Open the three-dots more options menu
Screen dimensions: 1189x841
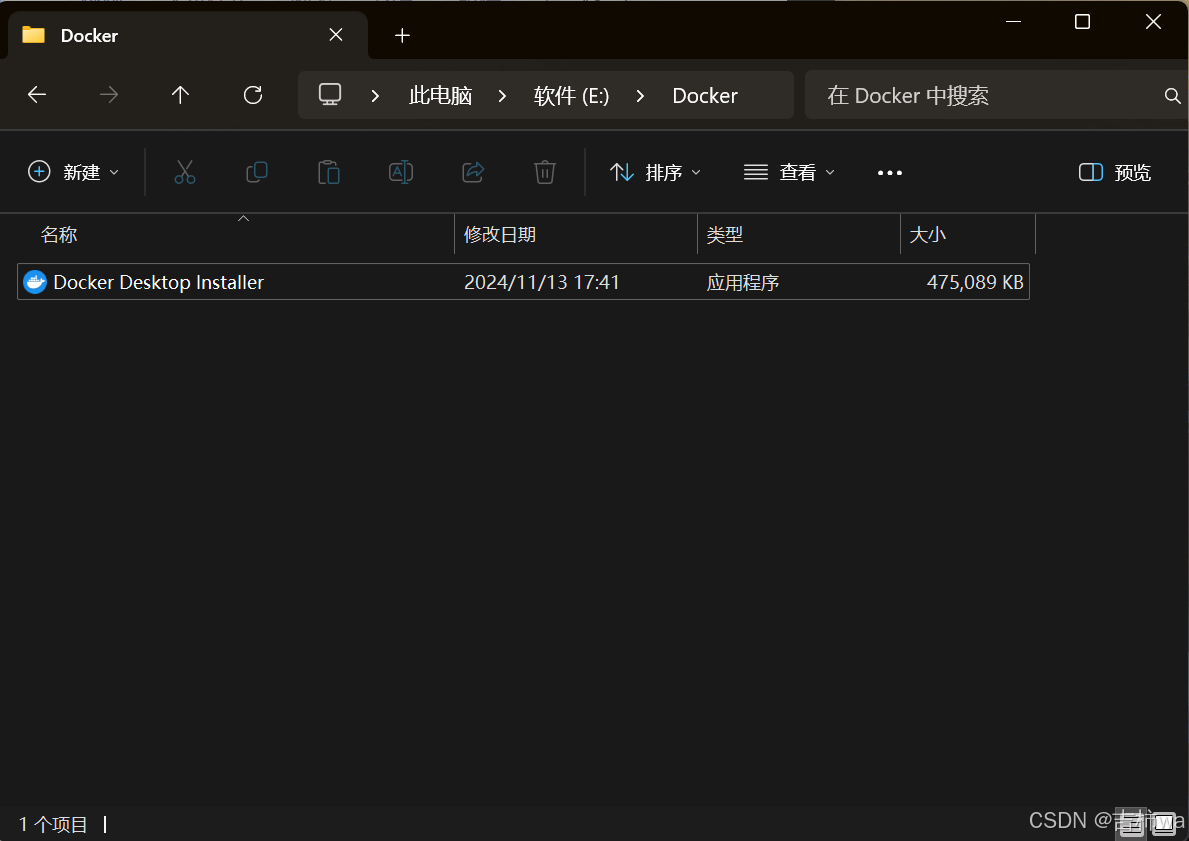tap(889, 173)
